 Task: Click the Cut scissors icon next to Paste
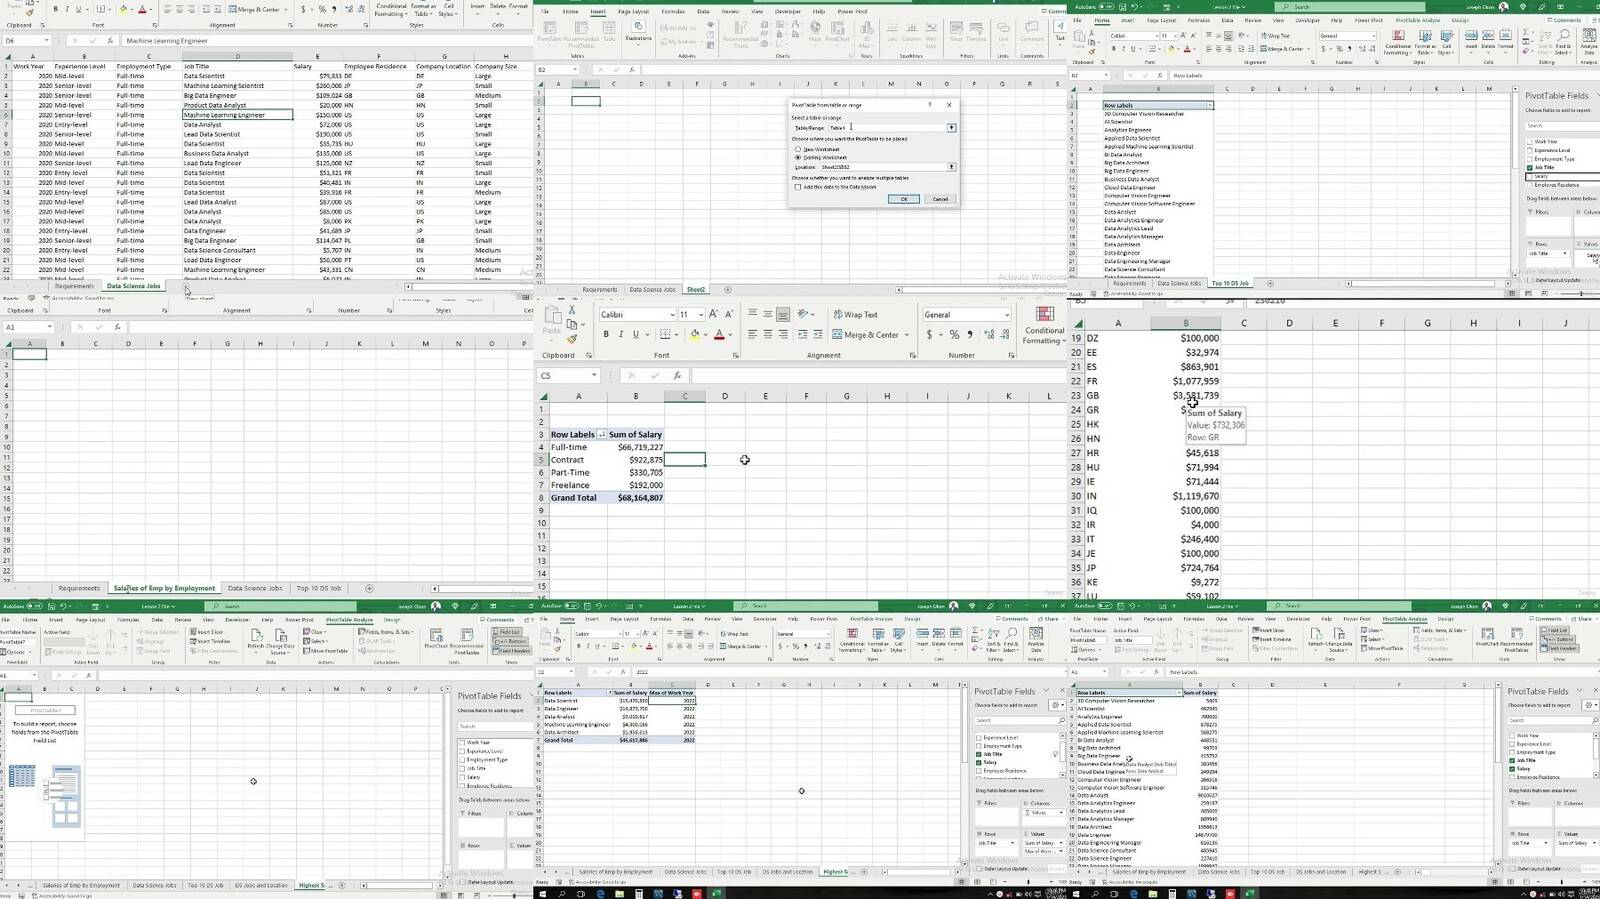tap(571, 310)
